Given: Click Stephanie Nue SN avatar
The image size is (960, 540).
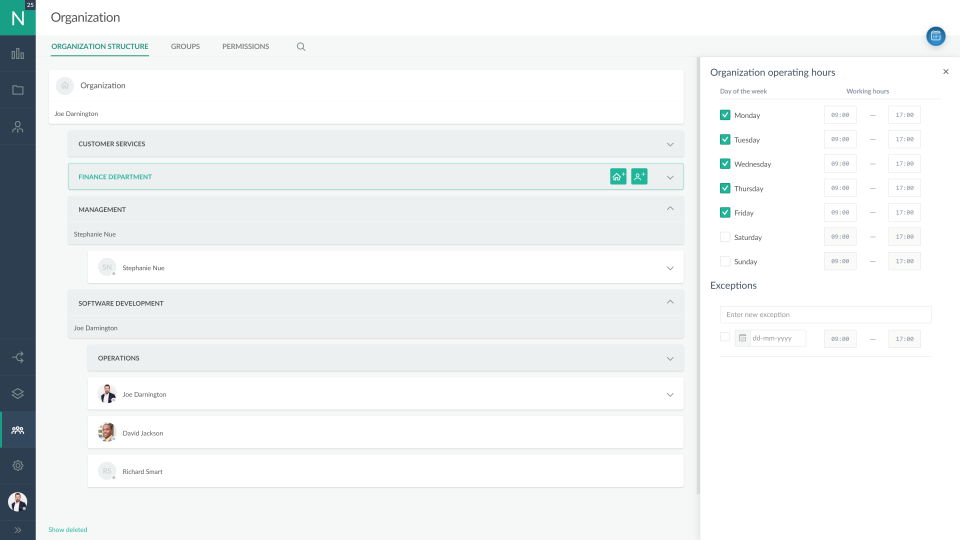Looking at the screenshot, I should 107,267.
